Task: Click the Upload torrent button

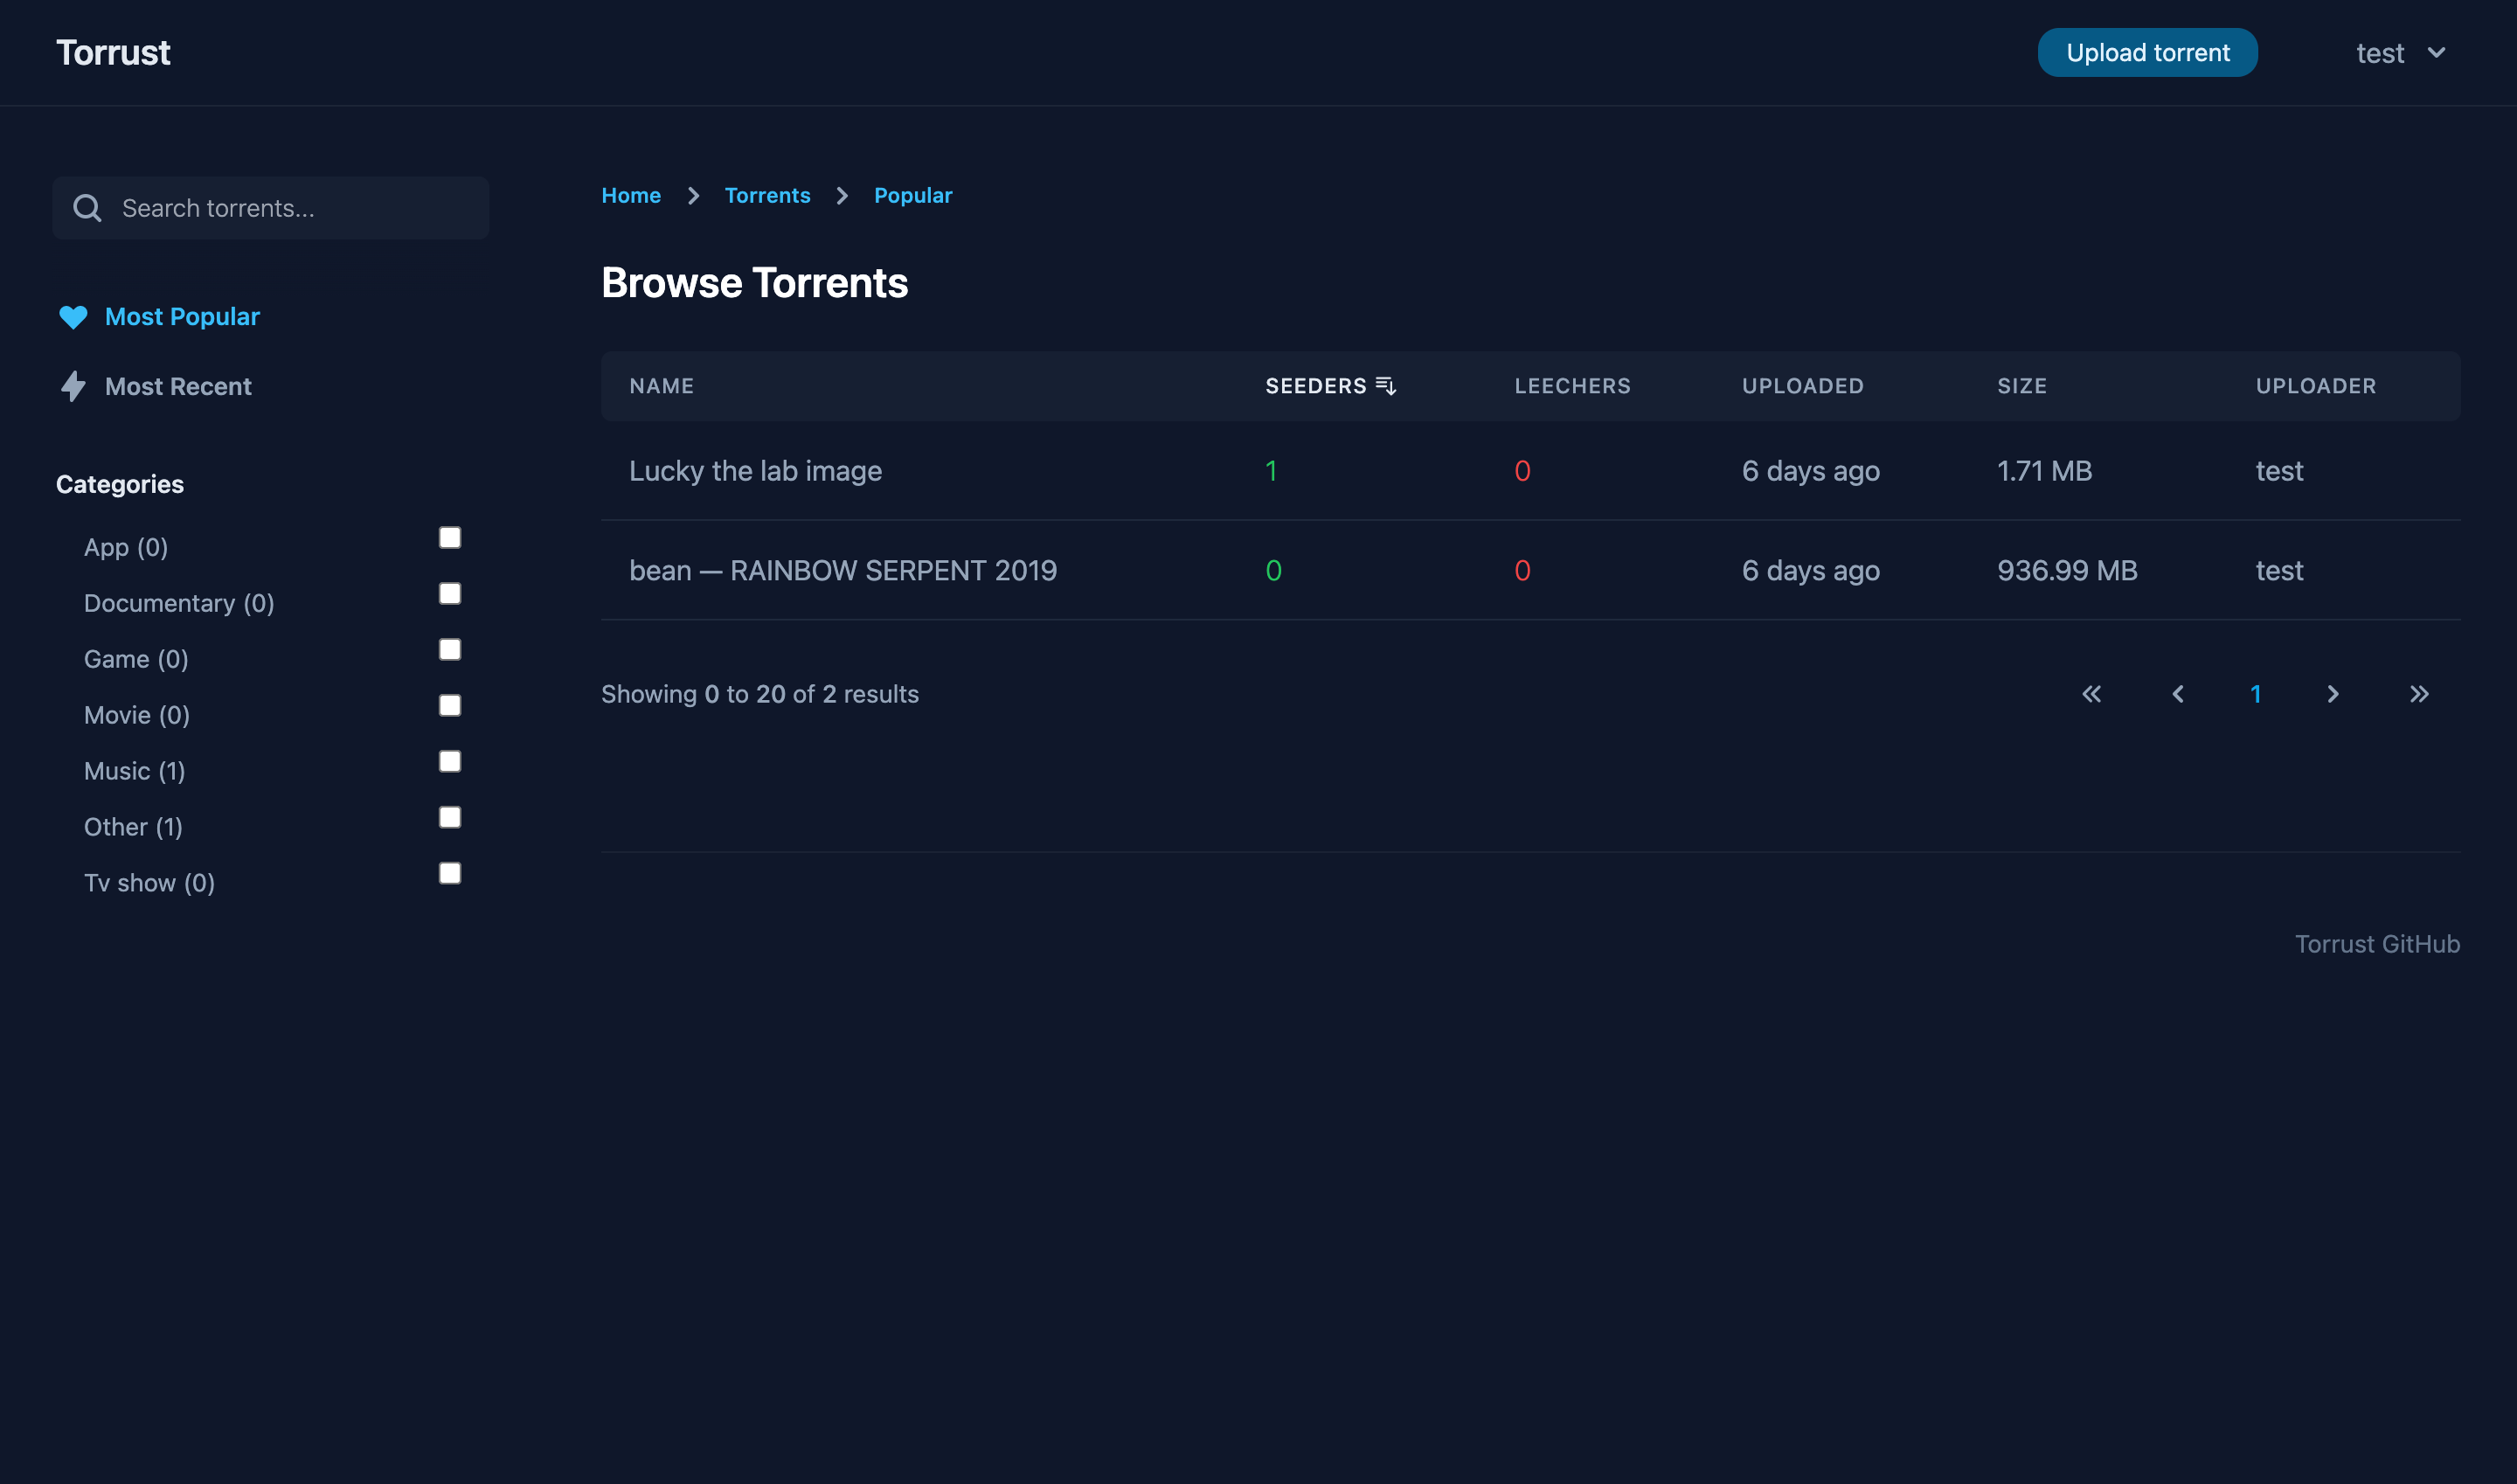Action: [x=2148, y=53]
